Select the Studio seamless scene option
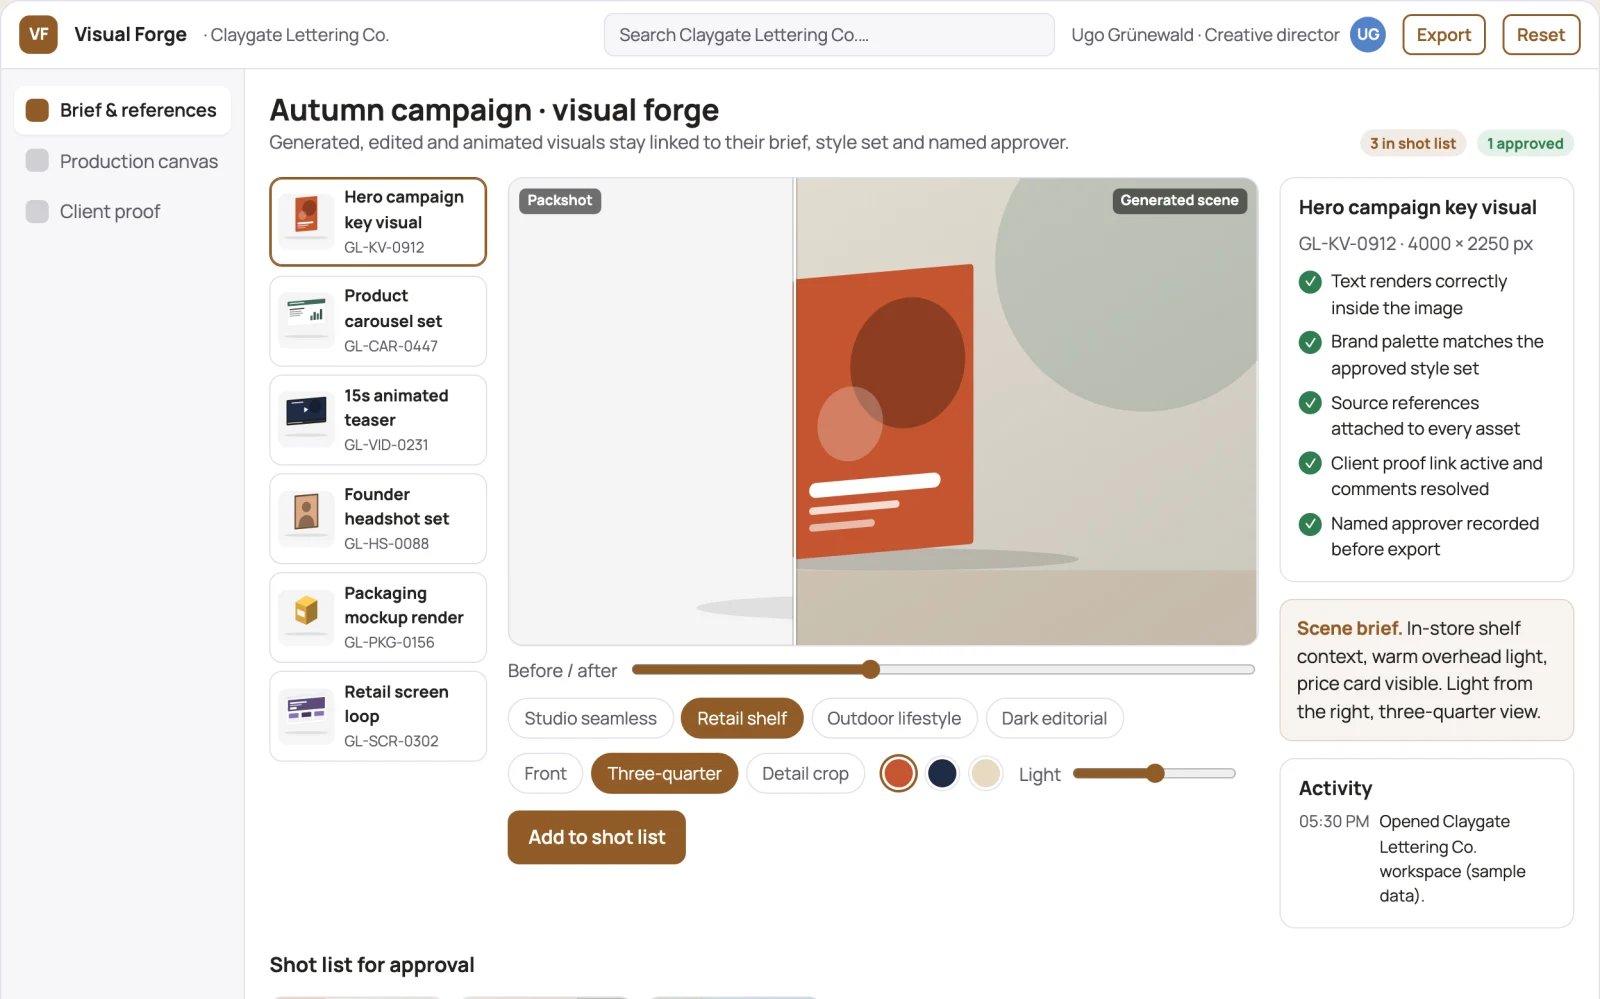Image resolution: width=1600 pixels, height=999 pixels. [590, 718]
